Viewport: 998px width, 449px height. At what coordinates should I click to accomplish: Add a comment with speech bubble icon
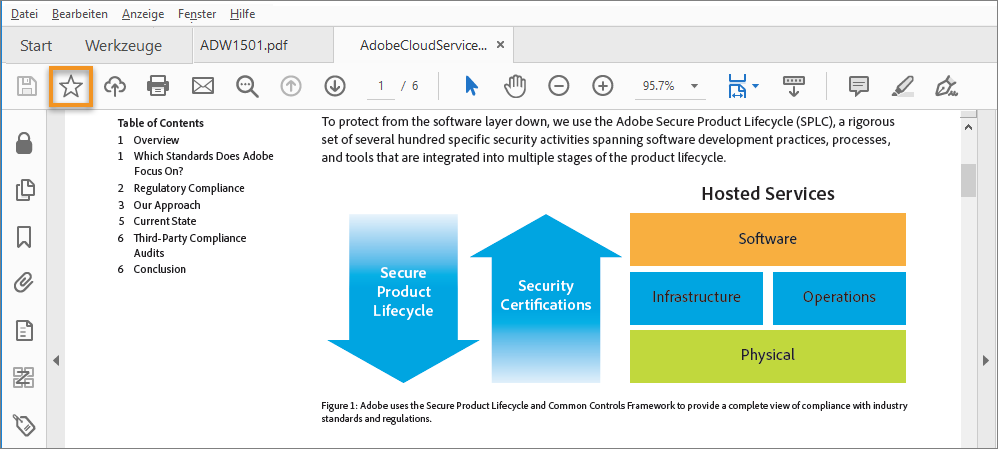pyautogui.click(x=859, y=86)
